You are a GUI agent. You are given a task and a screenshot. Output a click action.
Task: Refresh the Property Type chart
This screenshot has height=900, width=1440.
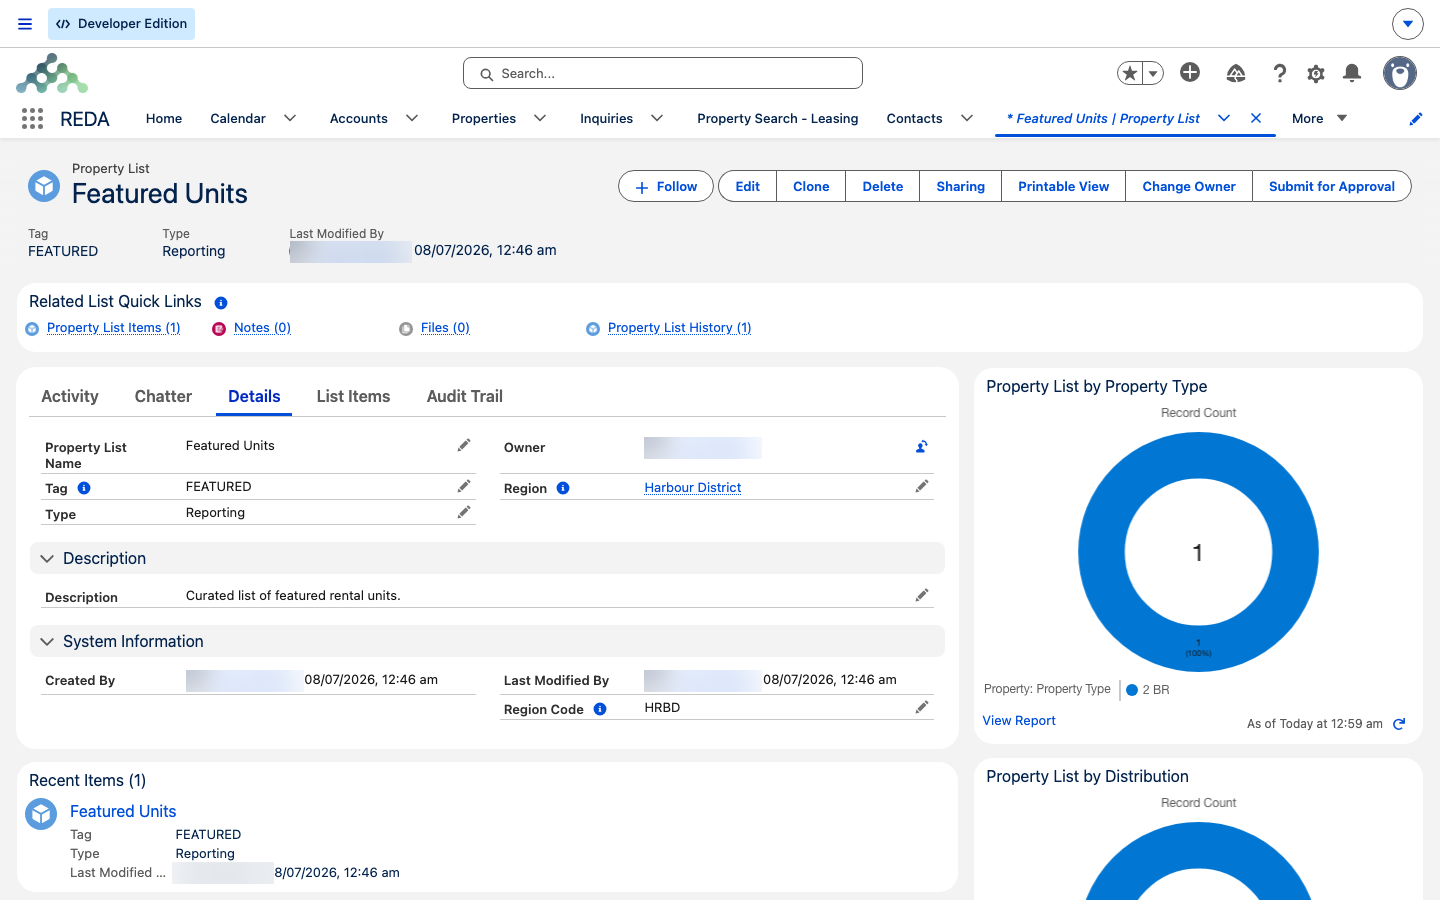click(1399, 724)
